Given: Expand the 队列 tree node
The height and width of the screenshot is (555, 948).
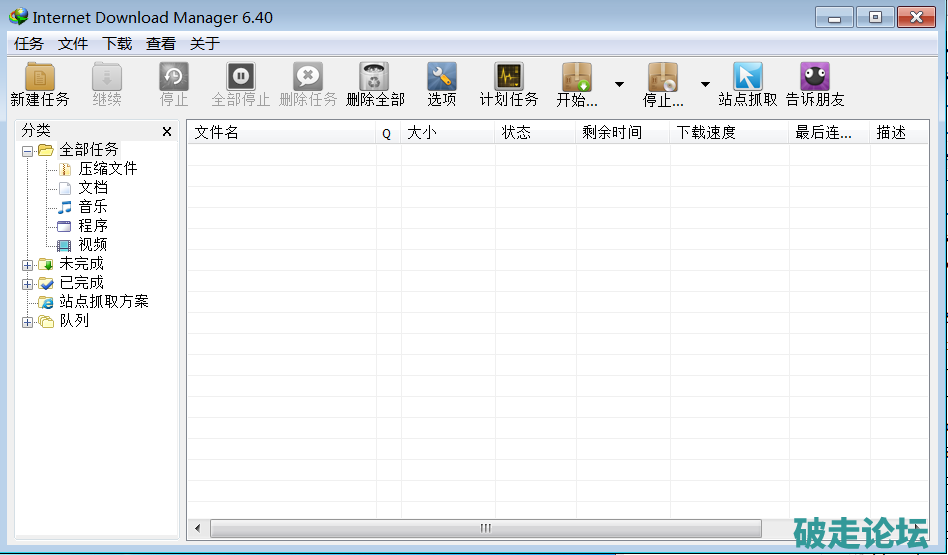Looking at the screenshot, I should tap(27, 322).
